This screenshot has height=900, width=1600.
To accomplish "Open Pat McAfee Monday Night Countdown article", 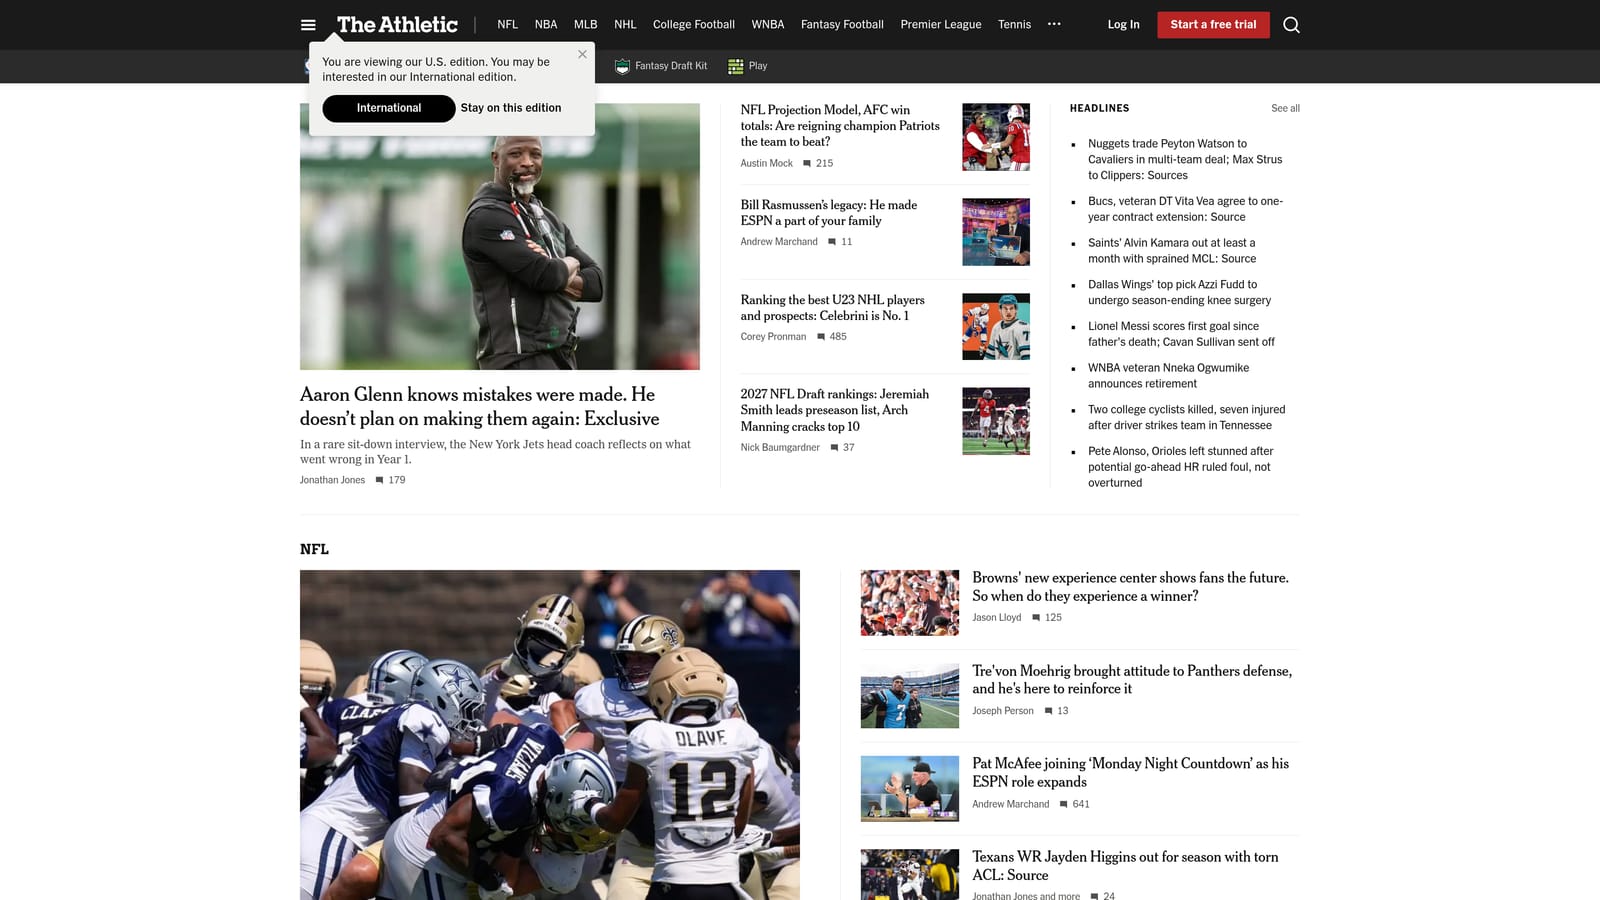I will pyautogui.click(x=1130, y=773).
